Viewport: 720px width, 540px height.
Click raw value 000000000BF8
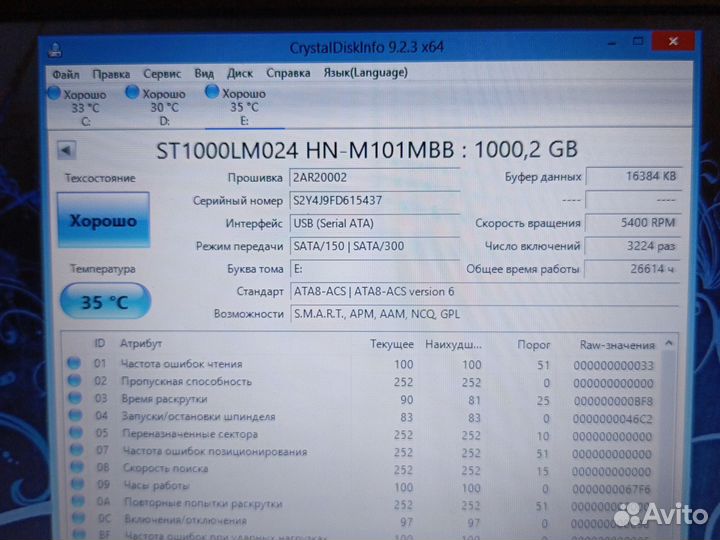[613, 401]
